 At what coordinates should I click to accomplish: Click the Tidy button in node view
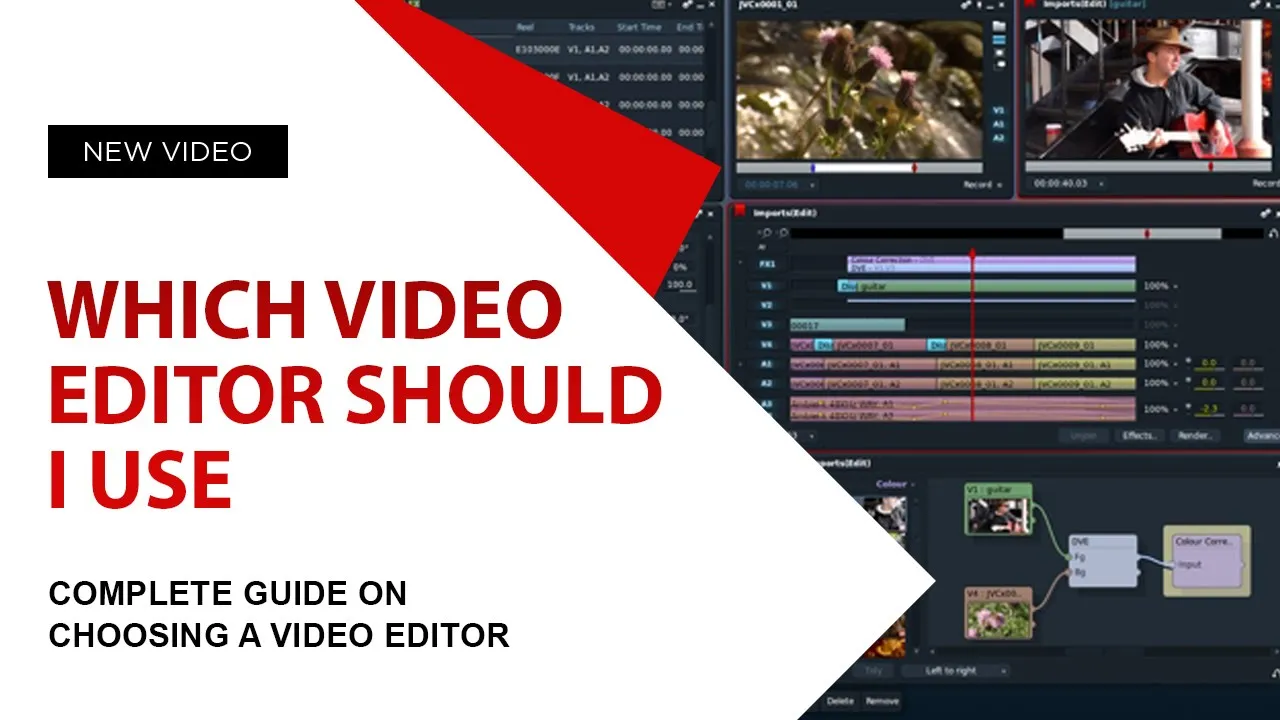(x=874, y=671)
